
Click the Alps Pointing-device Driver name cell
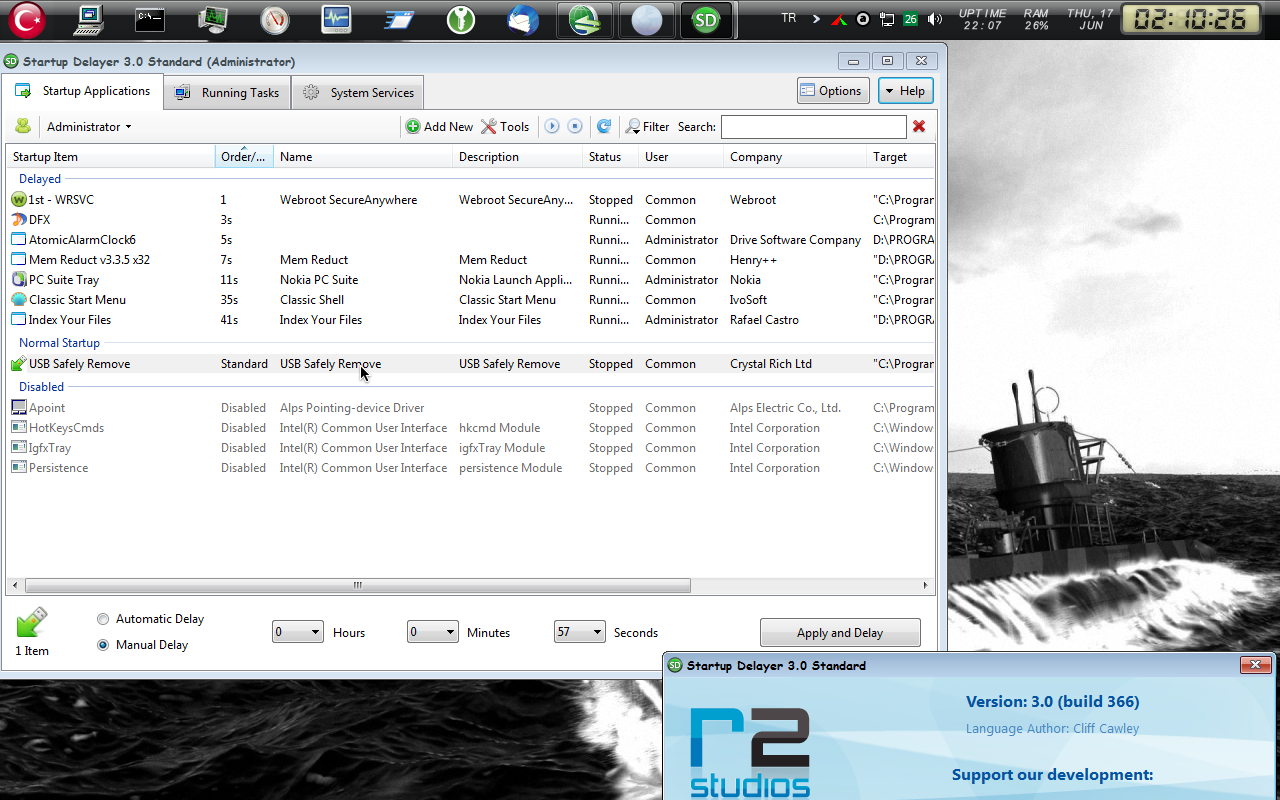(352, 408)
